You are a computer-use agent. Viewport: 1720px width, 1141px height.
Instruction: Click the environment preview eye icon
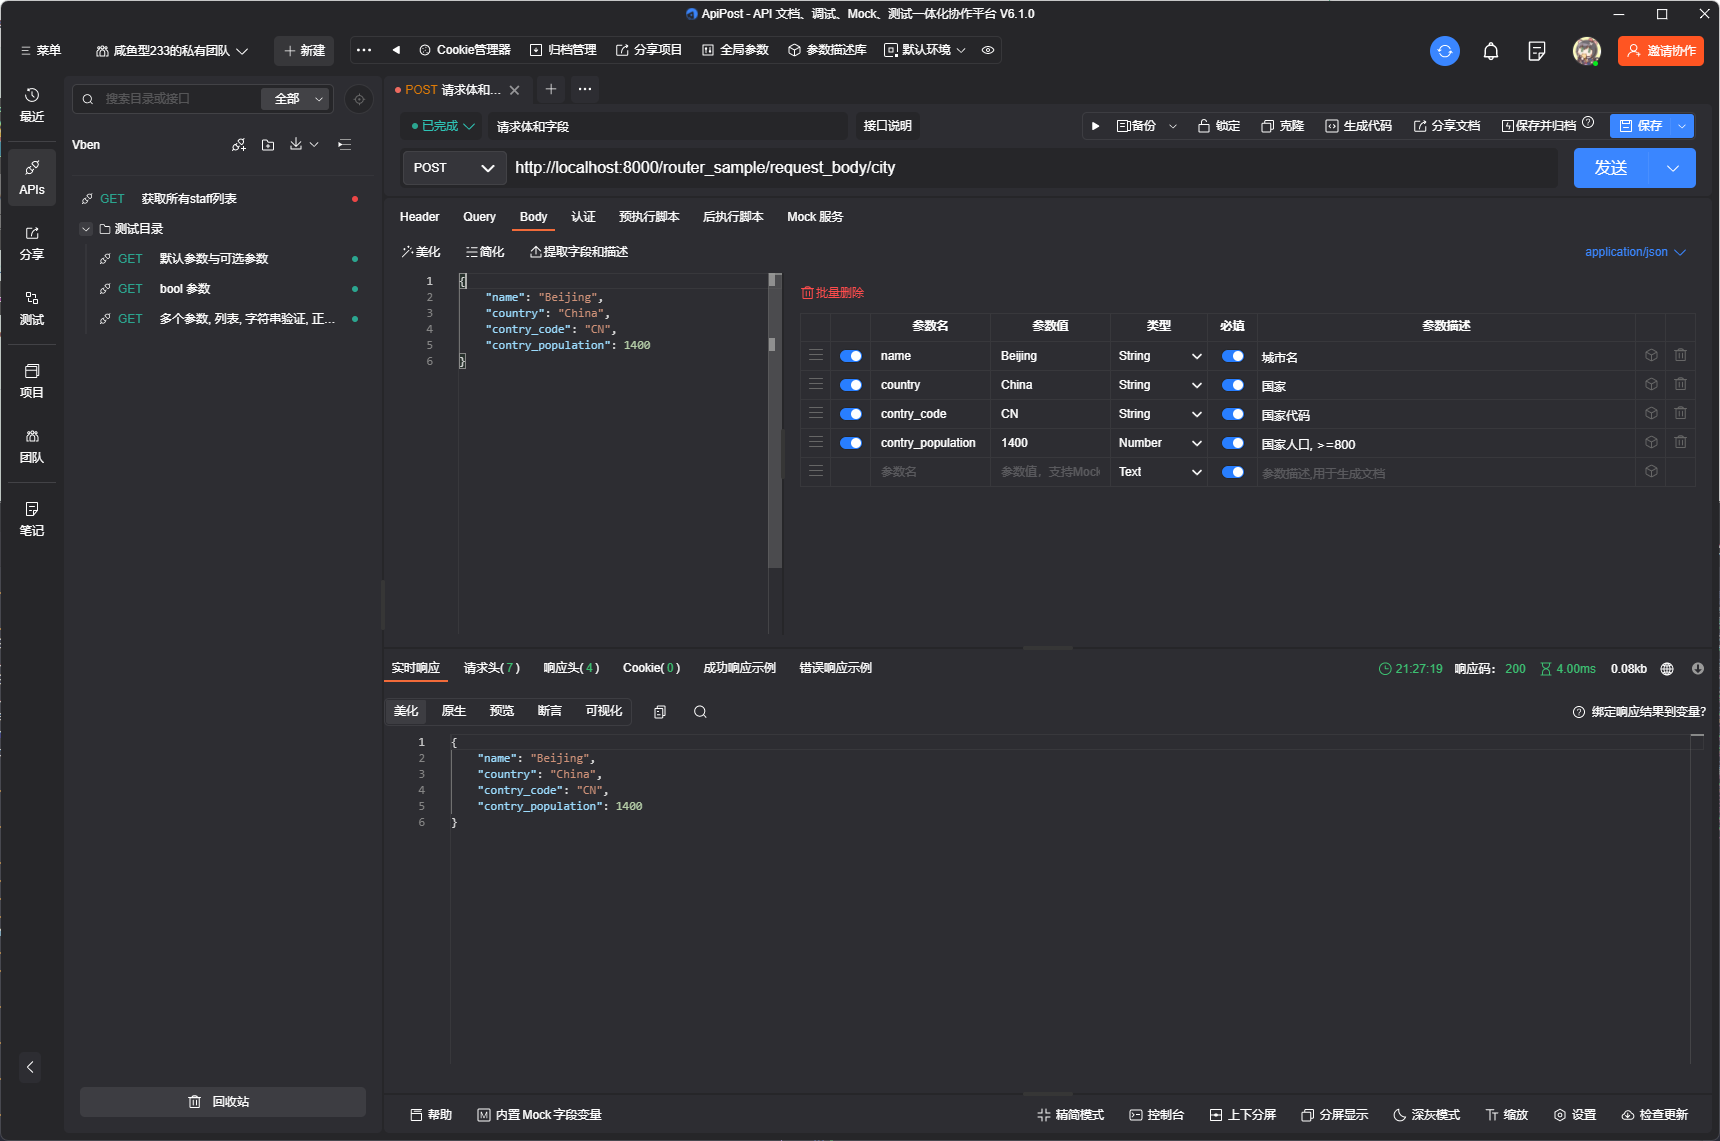click(988, 50)
